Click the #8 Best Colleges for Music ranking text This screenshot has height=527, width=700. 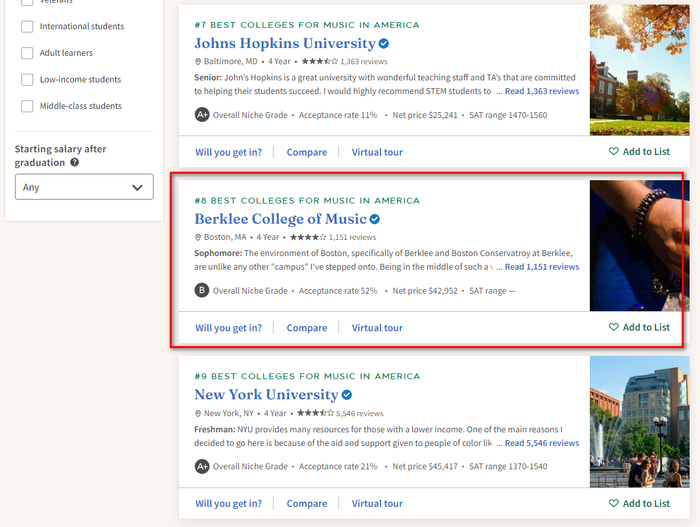(x=307, y=201)
